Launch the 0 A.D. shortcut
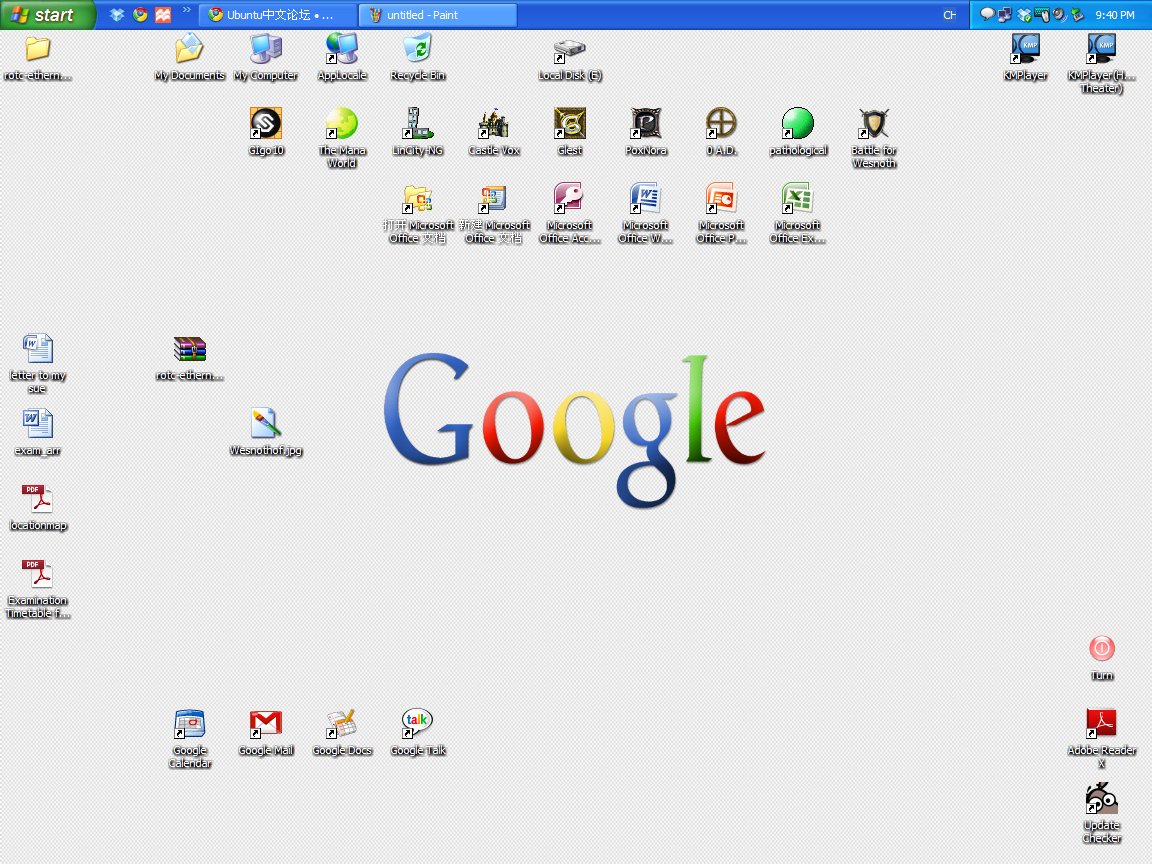The width and height of the screenshot is (1152, 864). (721, 123)
